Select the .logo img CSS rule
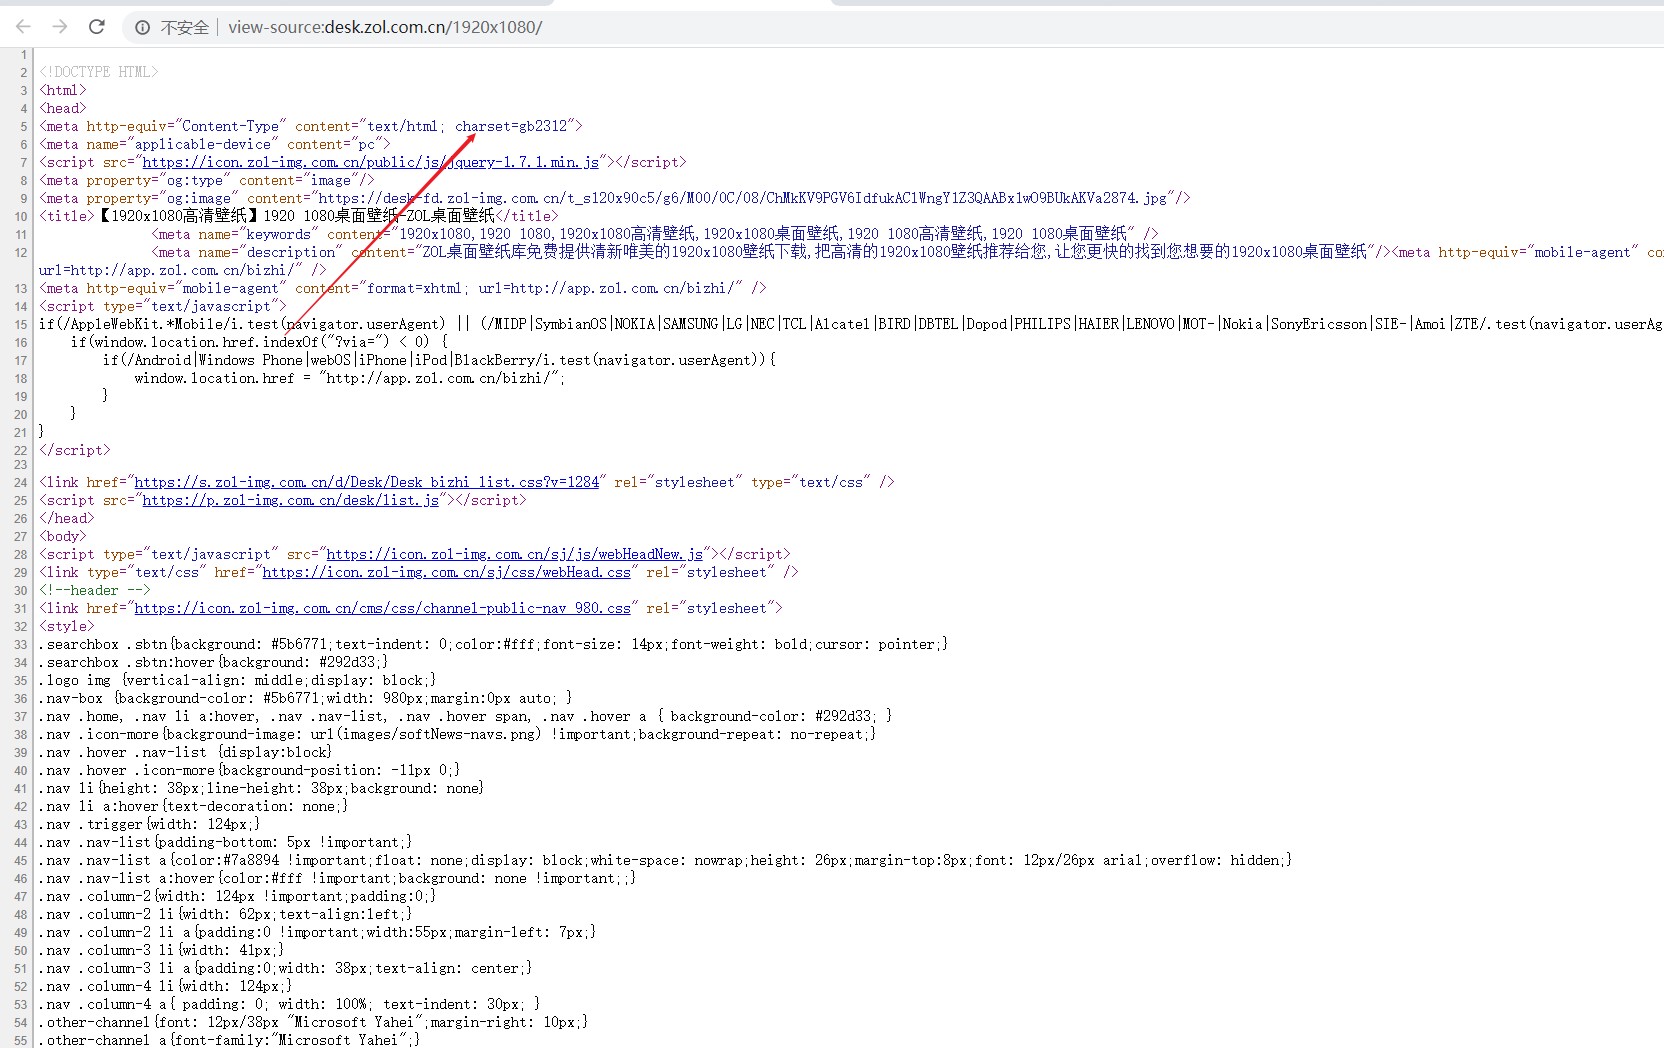 click(238, 680)
